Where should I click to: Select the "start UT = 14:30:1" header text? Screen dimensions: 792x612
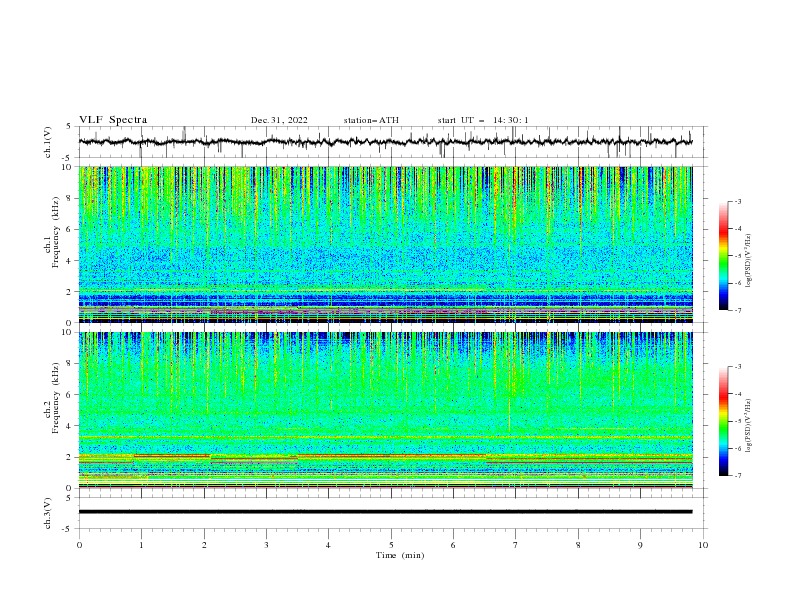point(483,120)
